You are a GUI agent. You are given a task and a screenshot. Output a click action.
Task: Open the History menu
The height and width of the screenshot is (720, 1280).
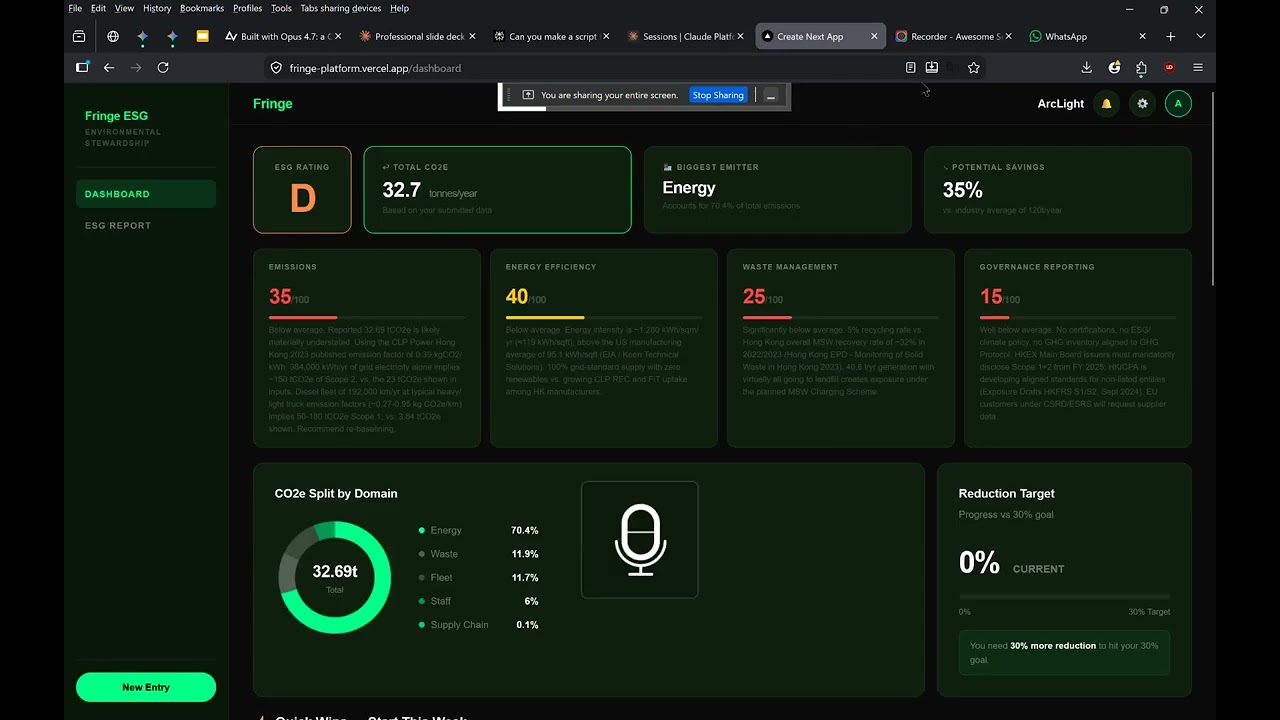coord(157,8)
